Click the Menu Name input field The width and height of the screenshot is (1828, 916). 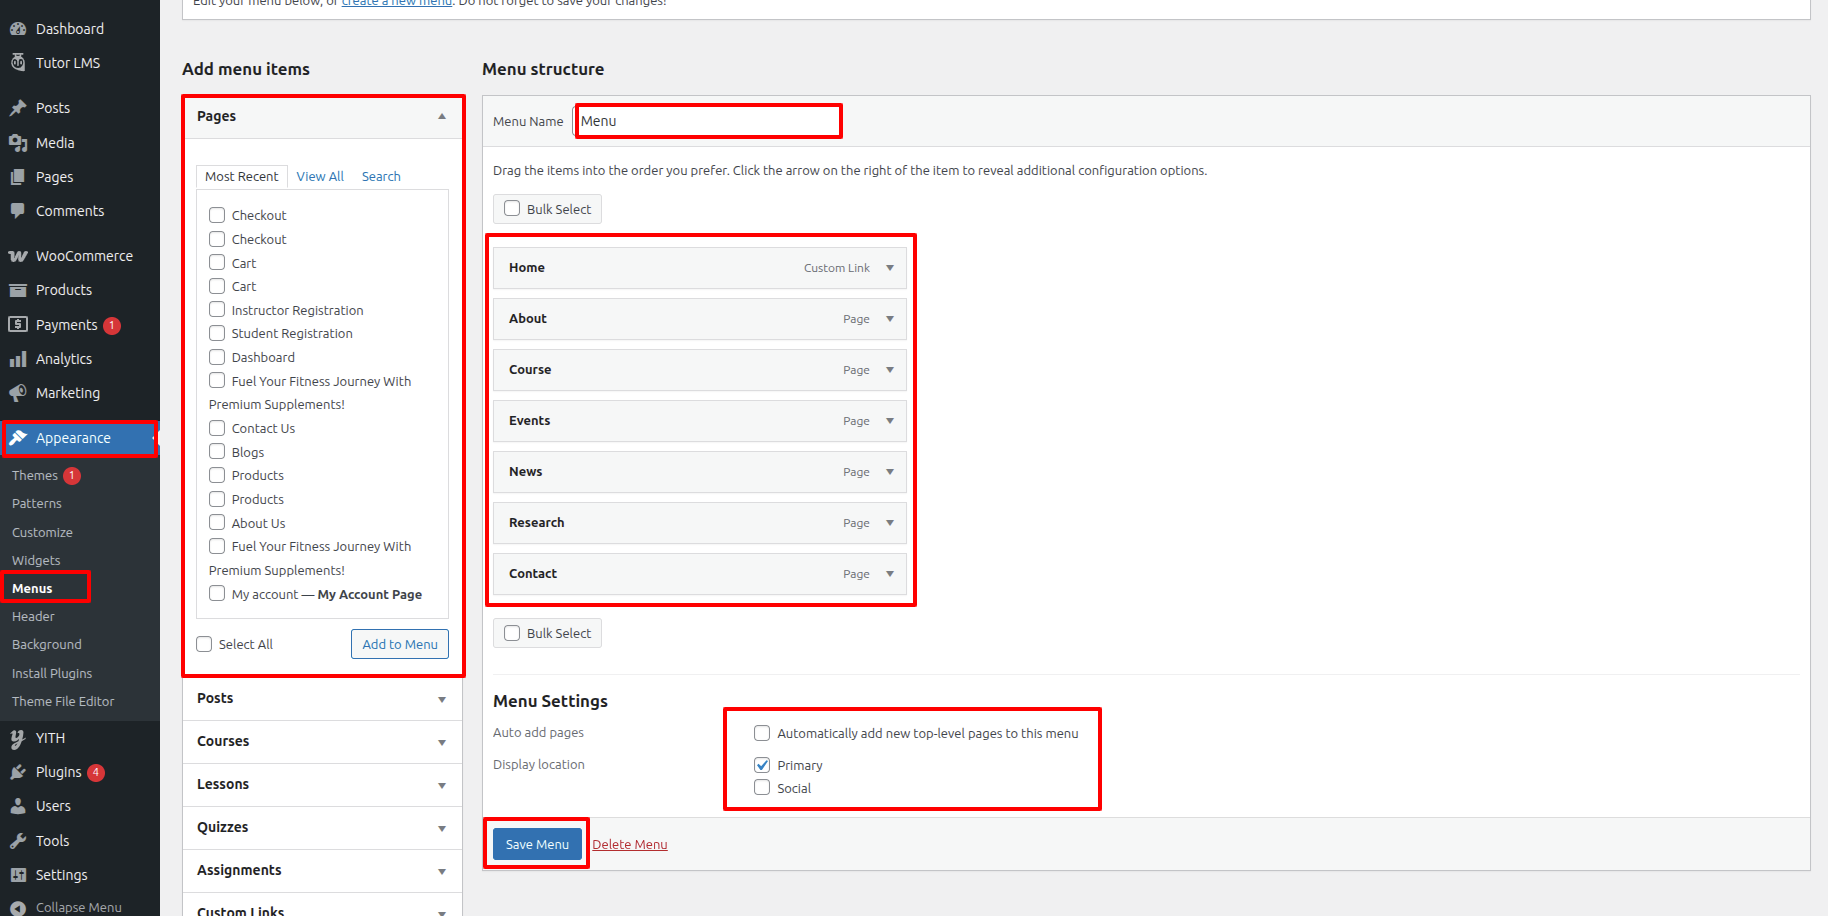tap(708, 121)
